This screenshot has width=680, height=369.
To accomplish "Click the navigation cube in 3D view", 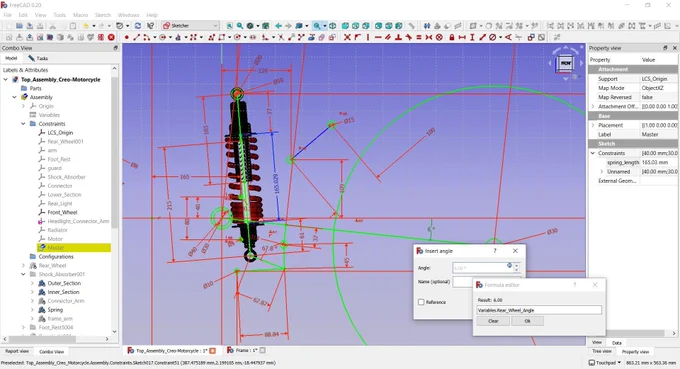I will [566, 63].
